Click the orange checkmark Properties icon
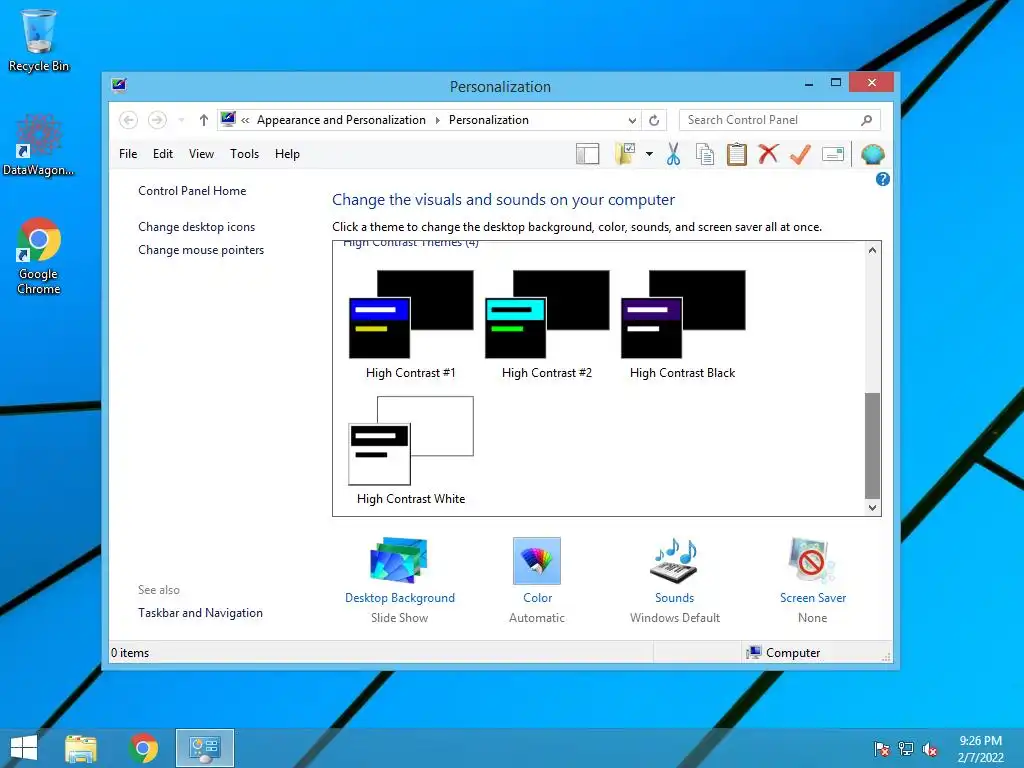This screenshot has width=1024, height=768. tap(800, 155)
